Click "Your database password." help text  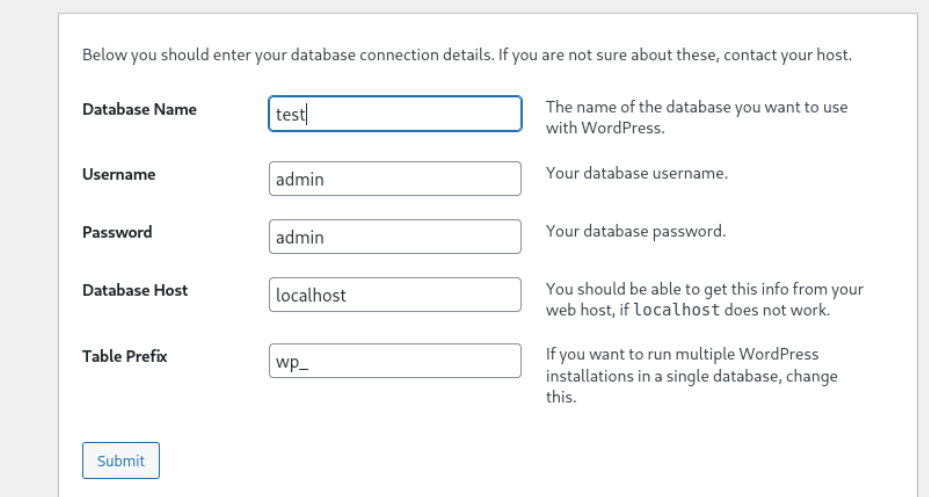click(635, 231)
